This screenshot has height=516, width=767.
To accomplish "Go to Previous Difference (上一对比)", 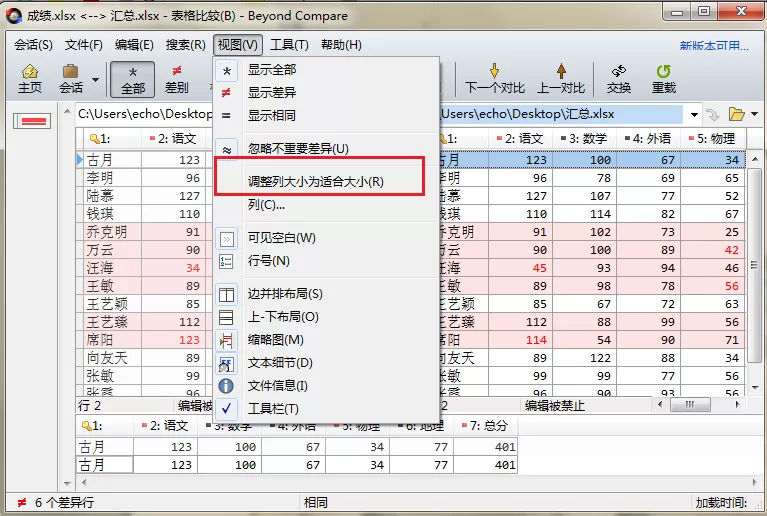I will (561, 79).
